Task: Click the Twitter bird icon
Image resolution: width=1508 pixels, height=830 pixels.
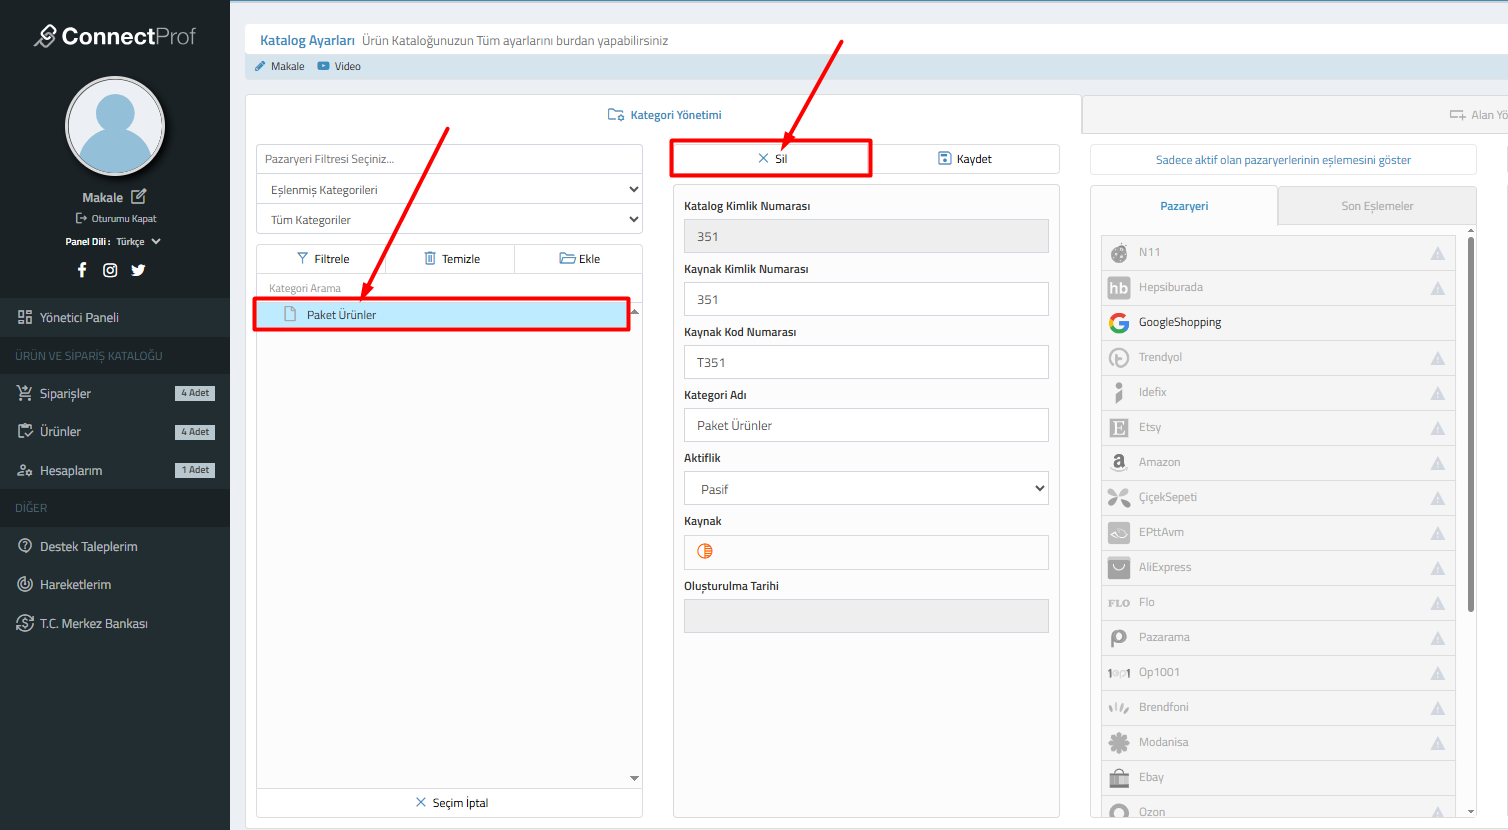Action: click(x=138, y=270)
